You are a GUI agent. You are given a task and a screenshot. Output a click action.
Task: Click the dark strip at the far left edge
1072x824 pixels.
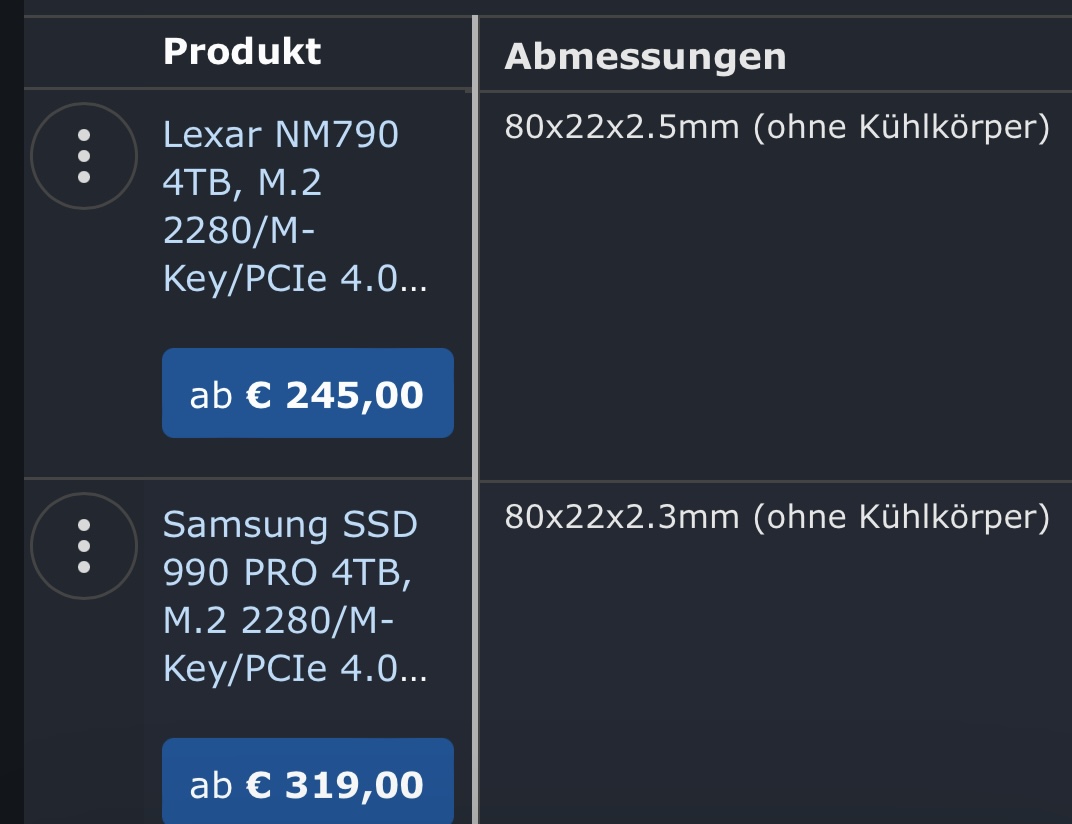[11, 400]
